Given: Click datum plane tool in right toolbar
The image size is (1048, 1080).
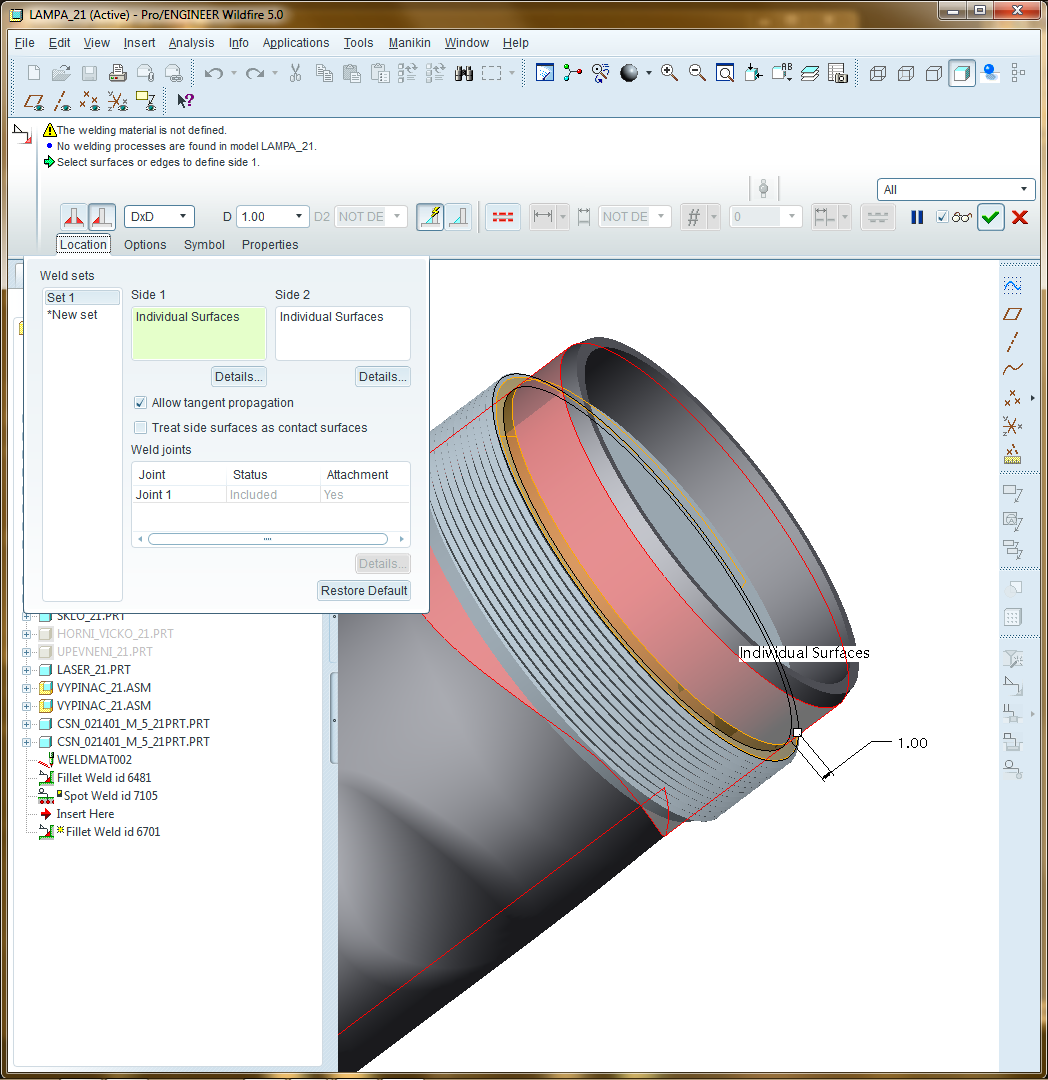Looking at the screenshot, I should tap(1012, 314).
